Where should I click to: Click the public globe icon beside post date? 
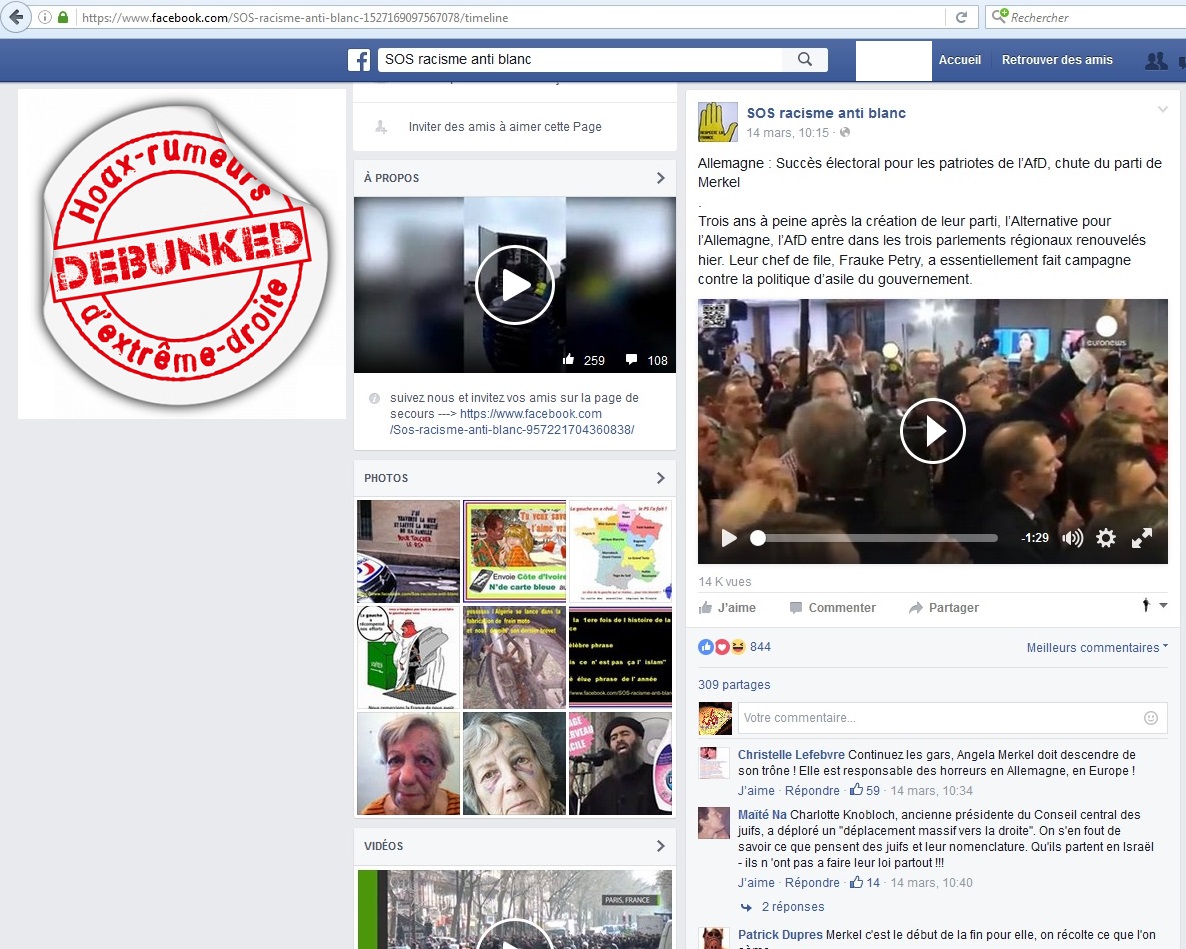click(845, 132)
